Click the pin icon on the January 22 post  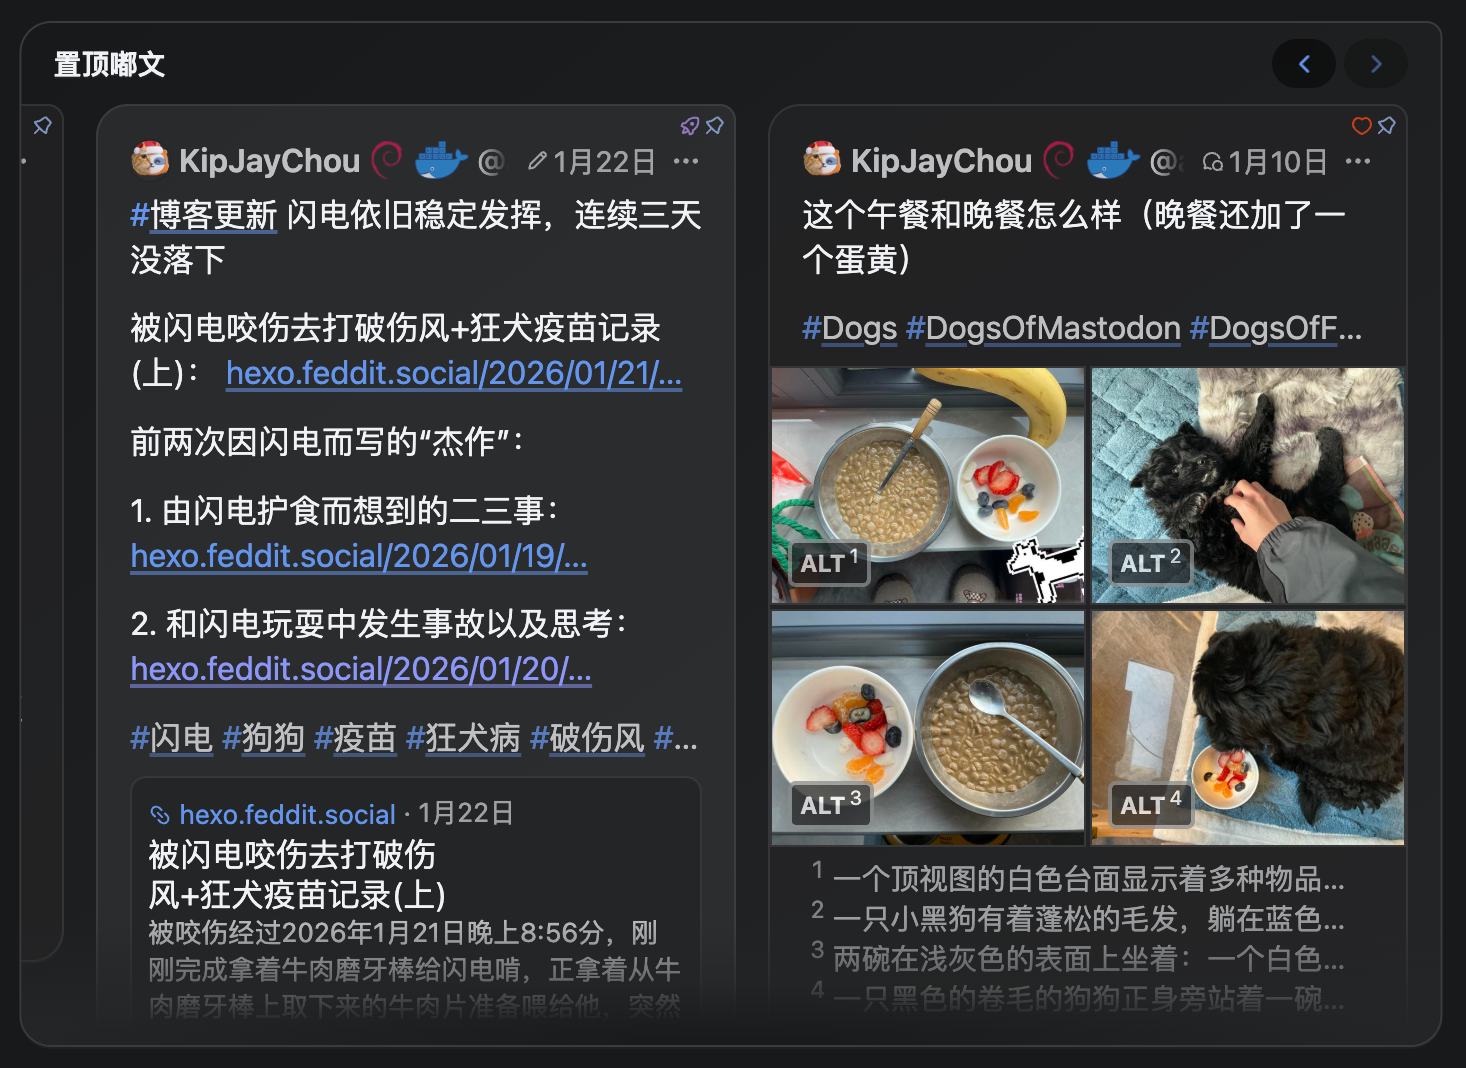point(714,126)
